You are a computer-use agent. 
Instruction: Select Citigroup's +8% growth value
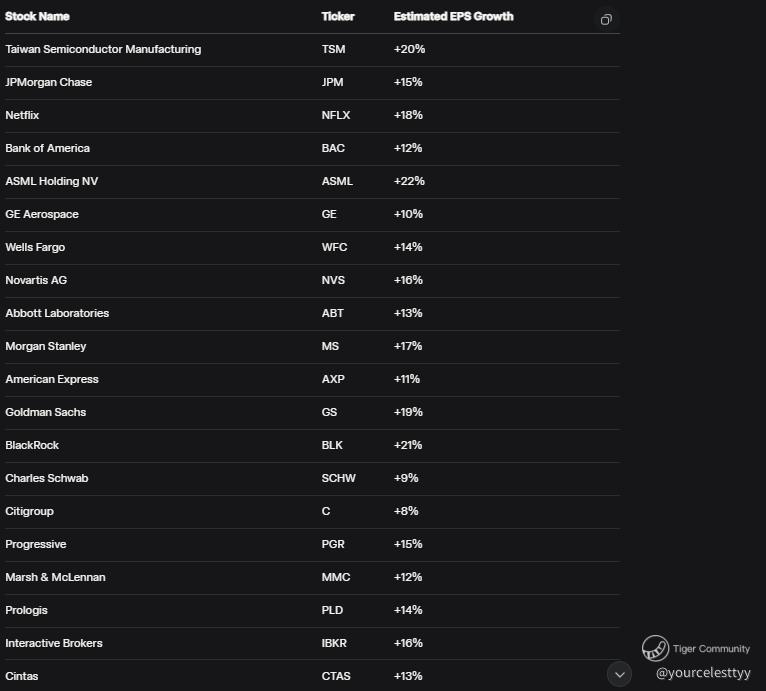(406, 511)
